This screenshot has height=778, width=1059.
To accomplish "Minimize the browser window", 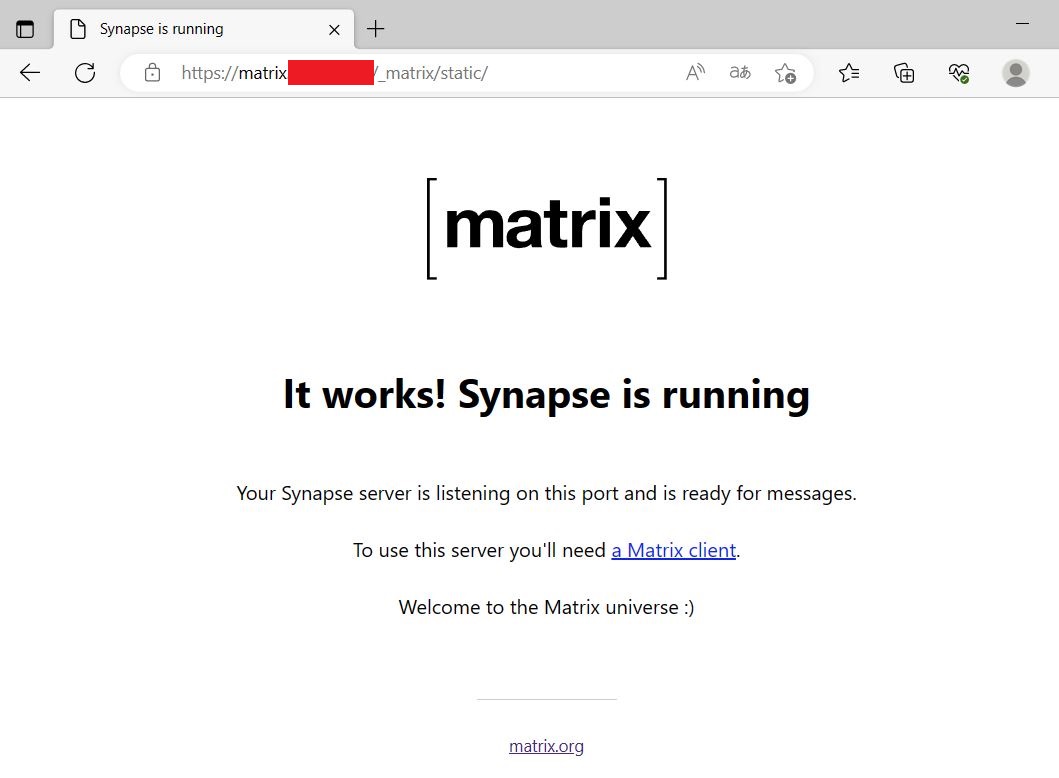I will 1022,24.
